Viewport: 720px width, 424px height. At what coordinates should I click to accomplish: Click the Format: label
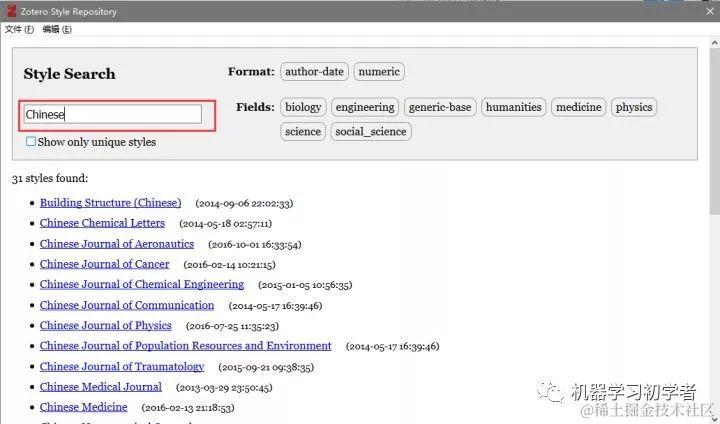(251, 72)
